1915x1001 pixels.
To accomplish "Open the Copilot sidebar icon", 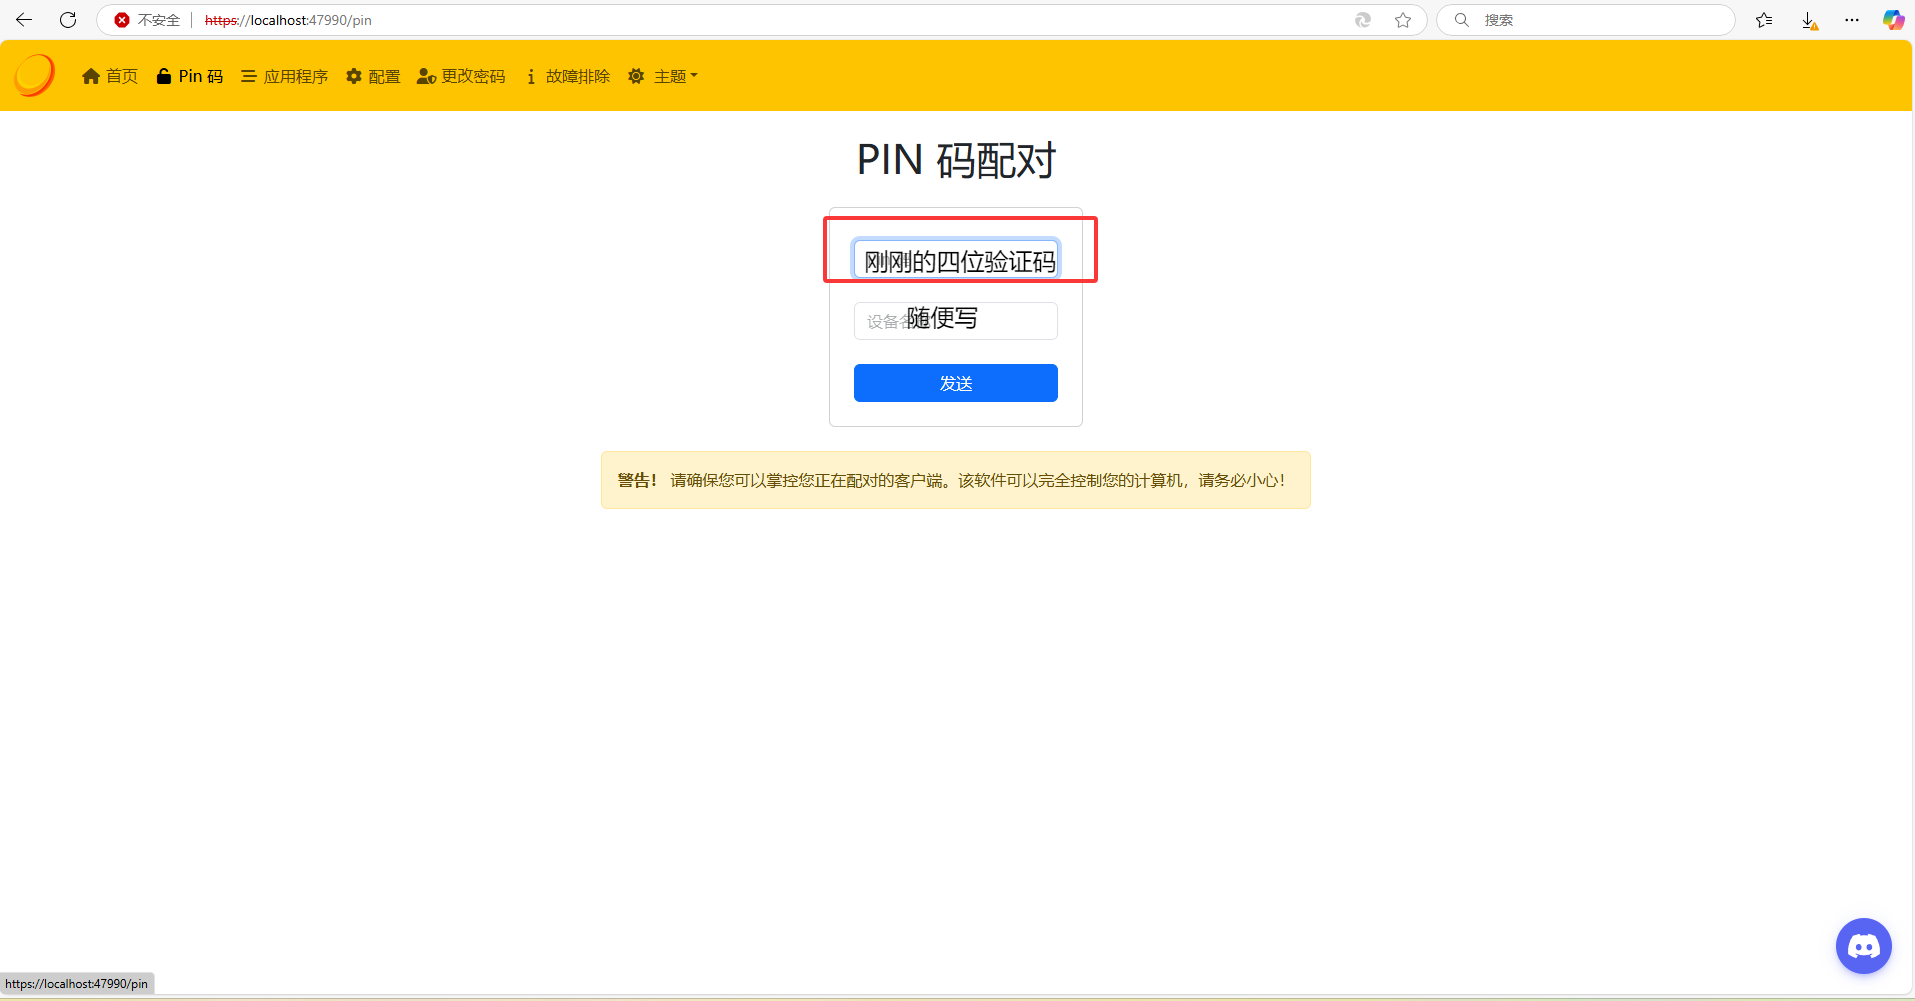I will [1893, 20].
